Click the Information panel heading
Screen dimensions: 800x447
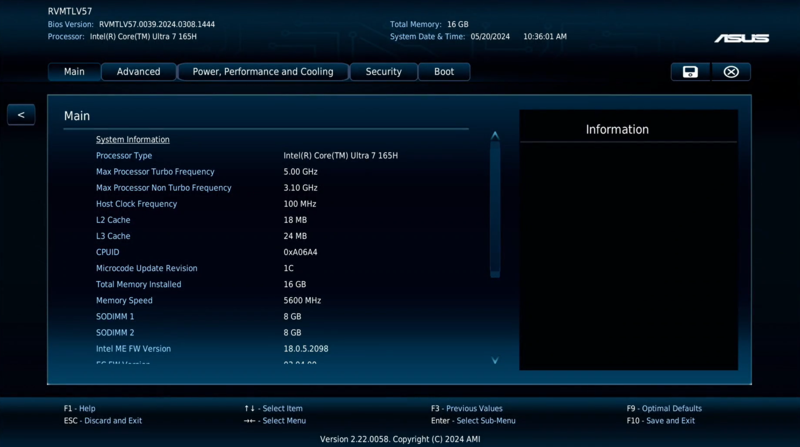[617, 130]
